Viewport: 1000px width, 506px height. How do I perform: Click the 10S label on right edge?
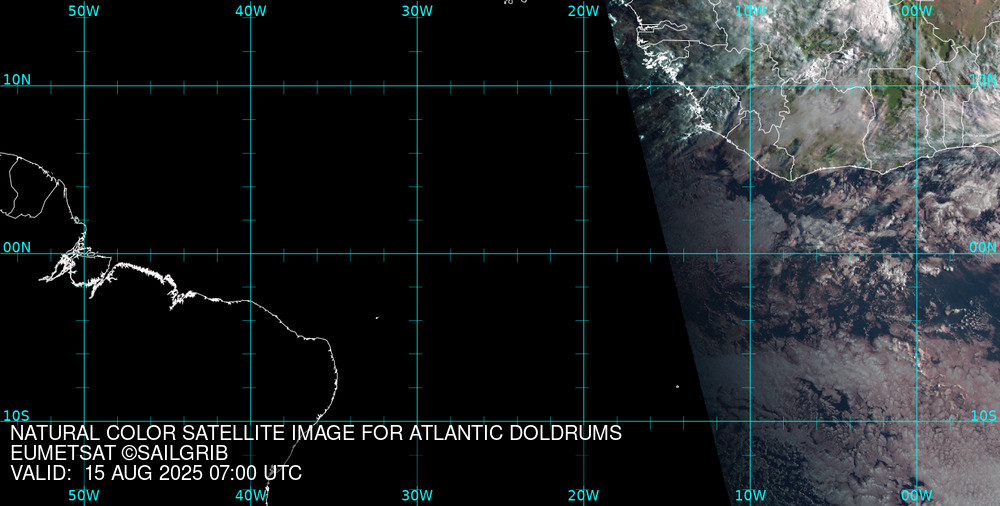pos(984,415)
